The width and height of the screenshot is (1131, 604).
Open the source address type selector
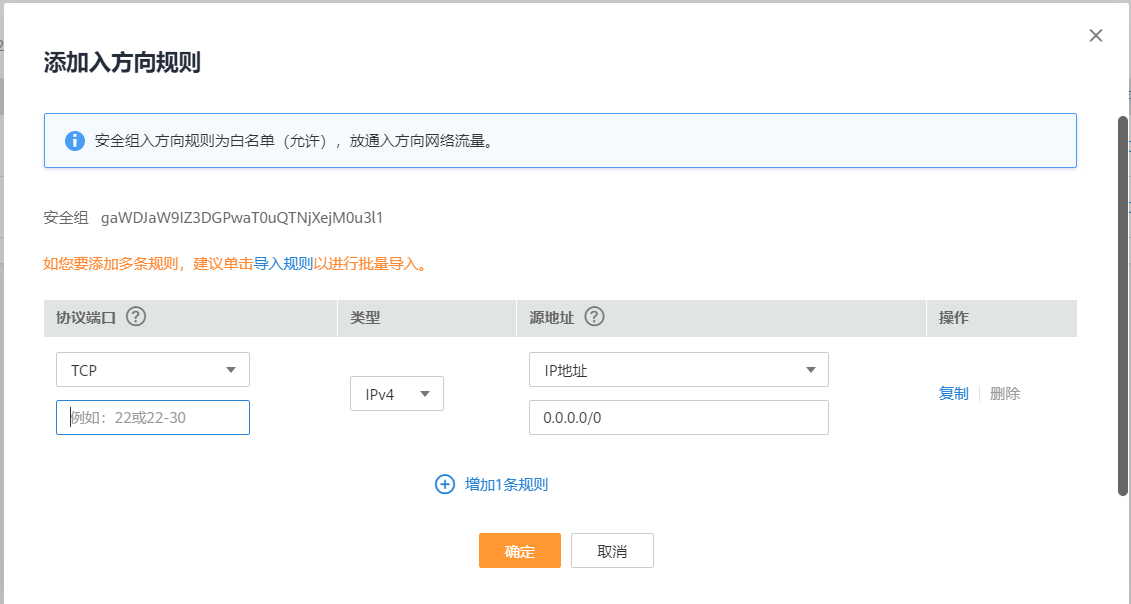pyautogui.click(x=678, y=369)
